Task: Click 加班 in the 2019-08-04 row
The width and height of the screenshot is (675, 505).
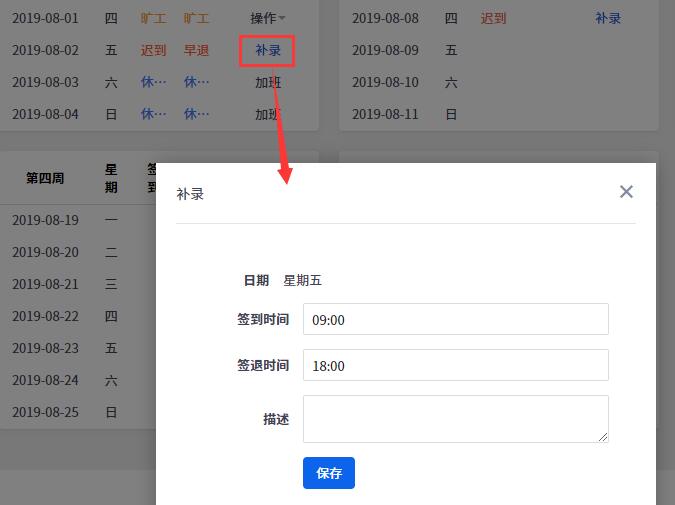Action: coord(267,114)
